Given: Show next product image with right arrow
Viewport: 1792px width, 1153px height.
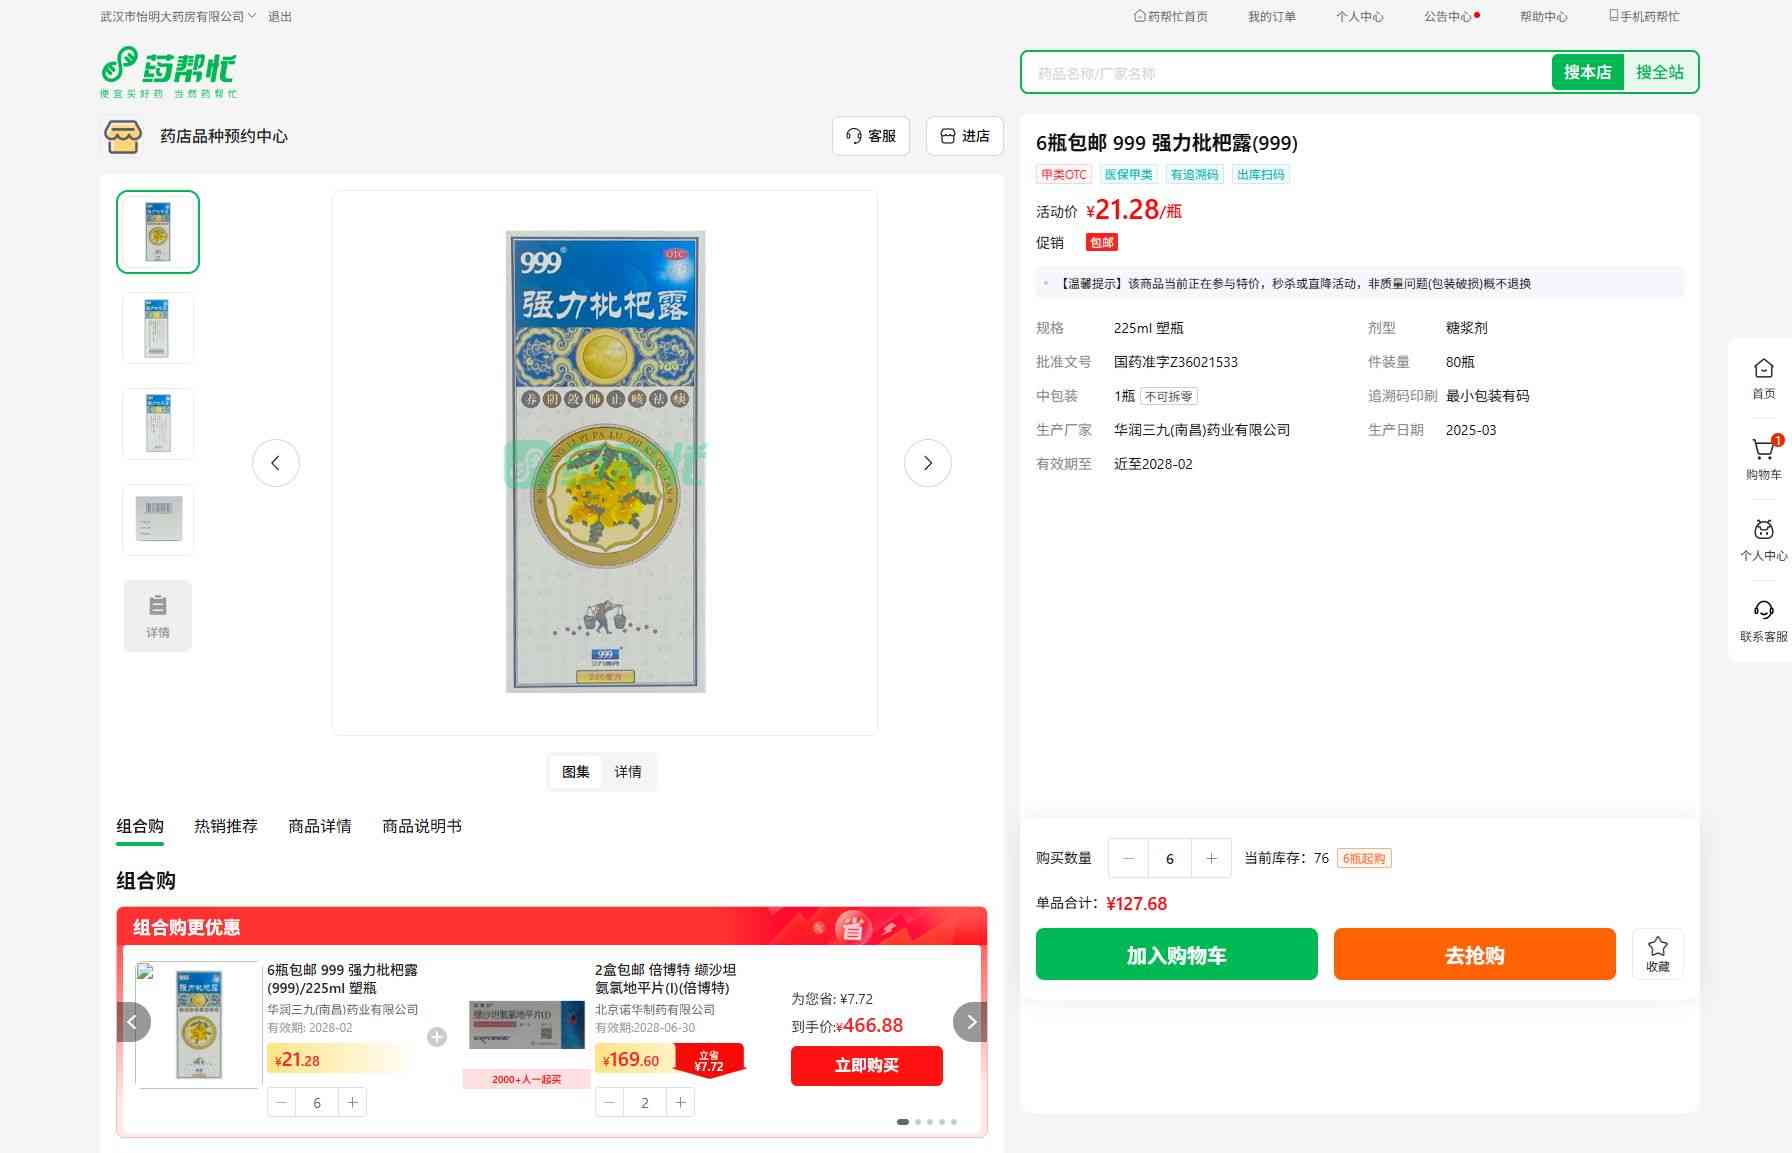Looking at the screenshot, I should [927, 463].
